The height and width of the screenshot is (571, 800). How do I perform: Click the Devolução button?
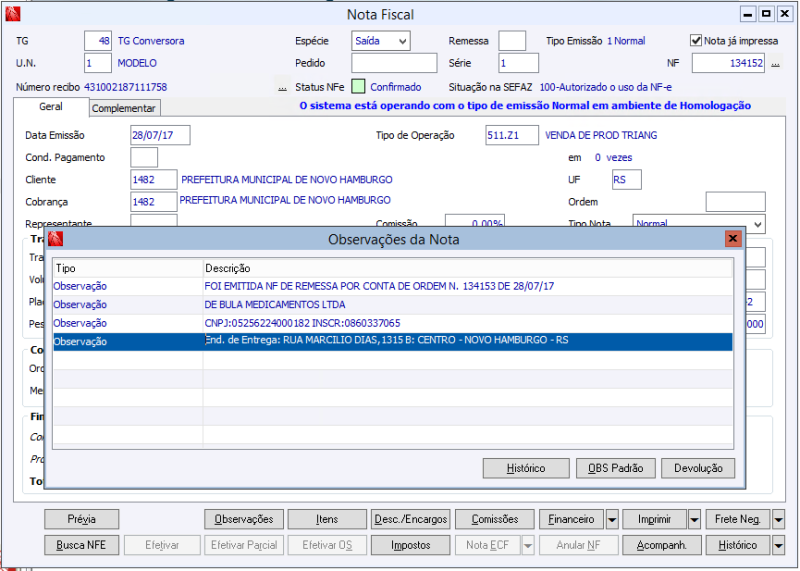(698, 468)
